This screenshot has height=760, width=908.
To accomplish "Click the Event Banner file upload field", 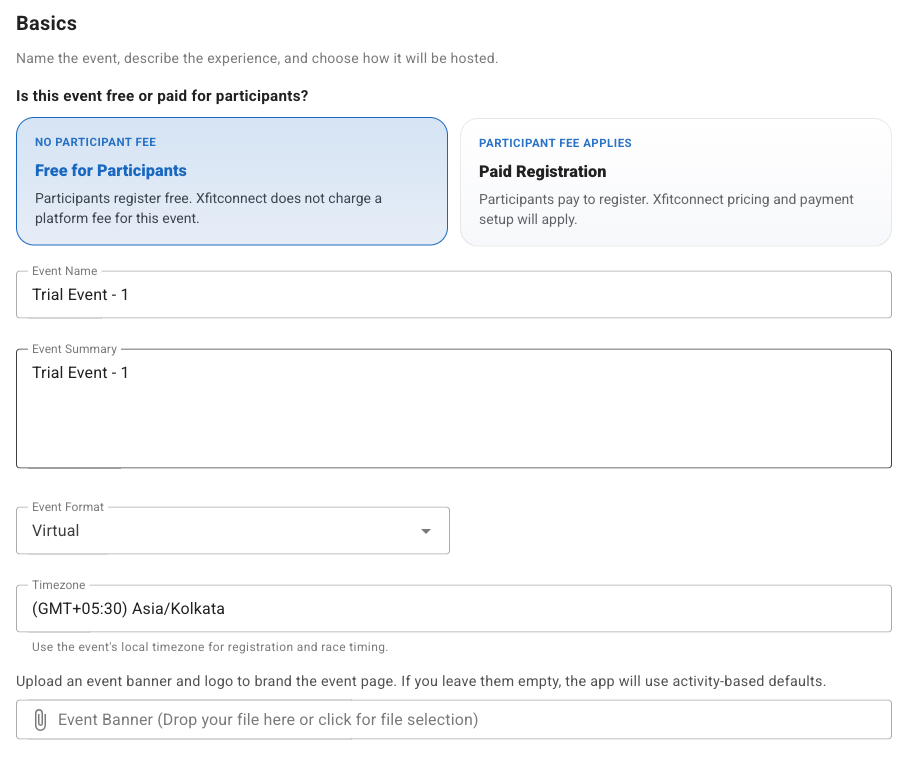I will (x=454, y=719).
